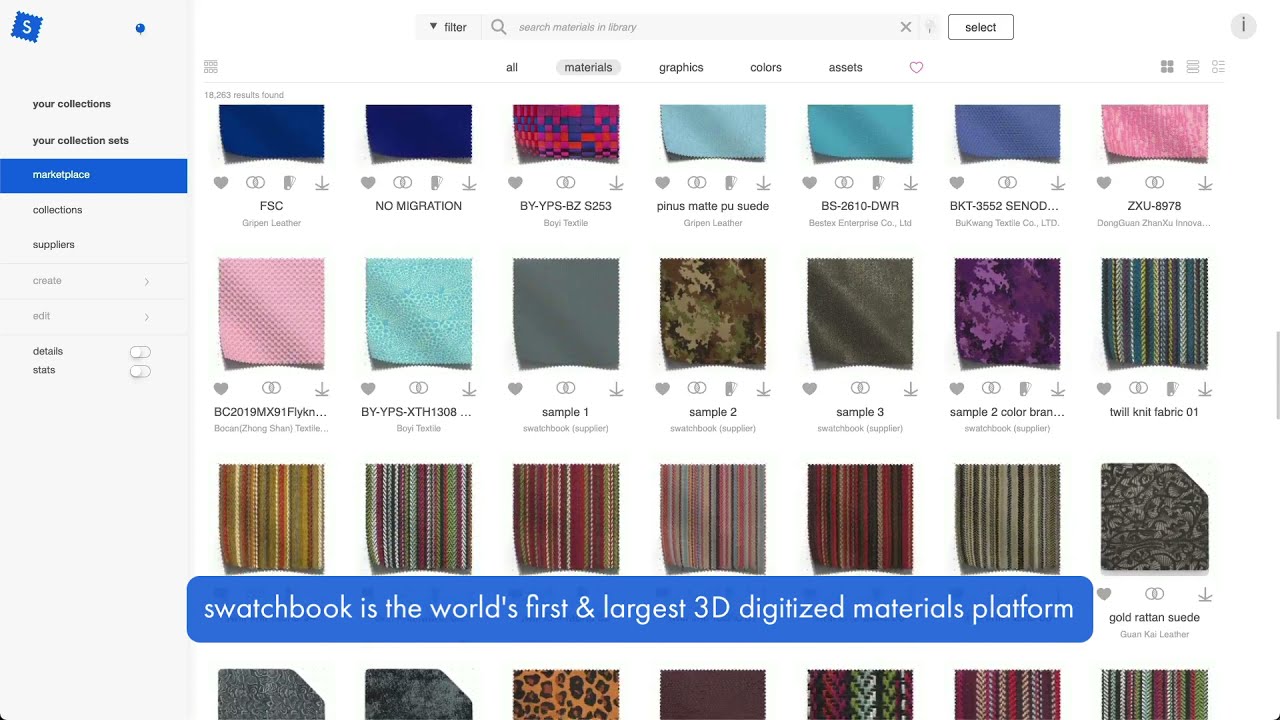The width and height of the screenshot is (1280, 720).
Task: Click the Guan Kai Leather supplier name
Action: [1154, 634]
